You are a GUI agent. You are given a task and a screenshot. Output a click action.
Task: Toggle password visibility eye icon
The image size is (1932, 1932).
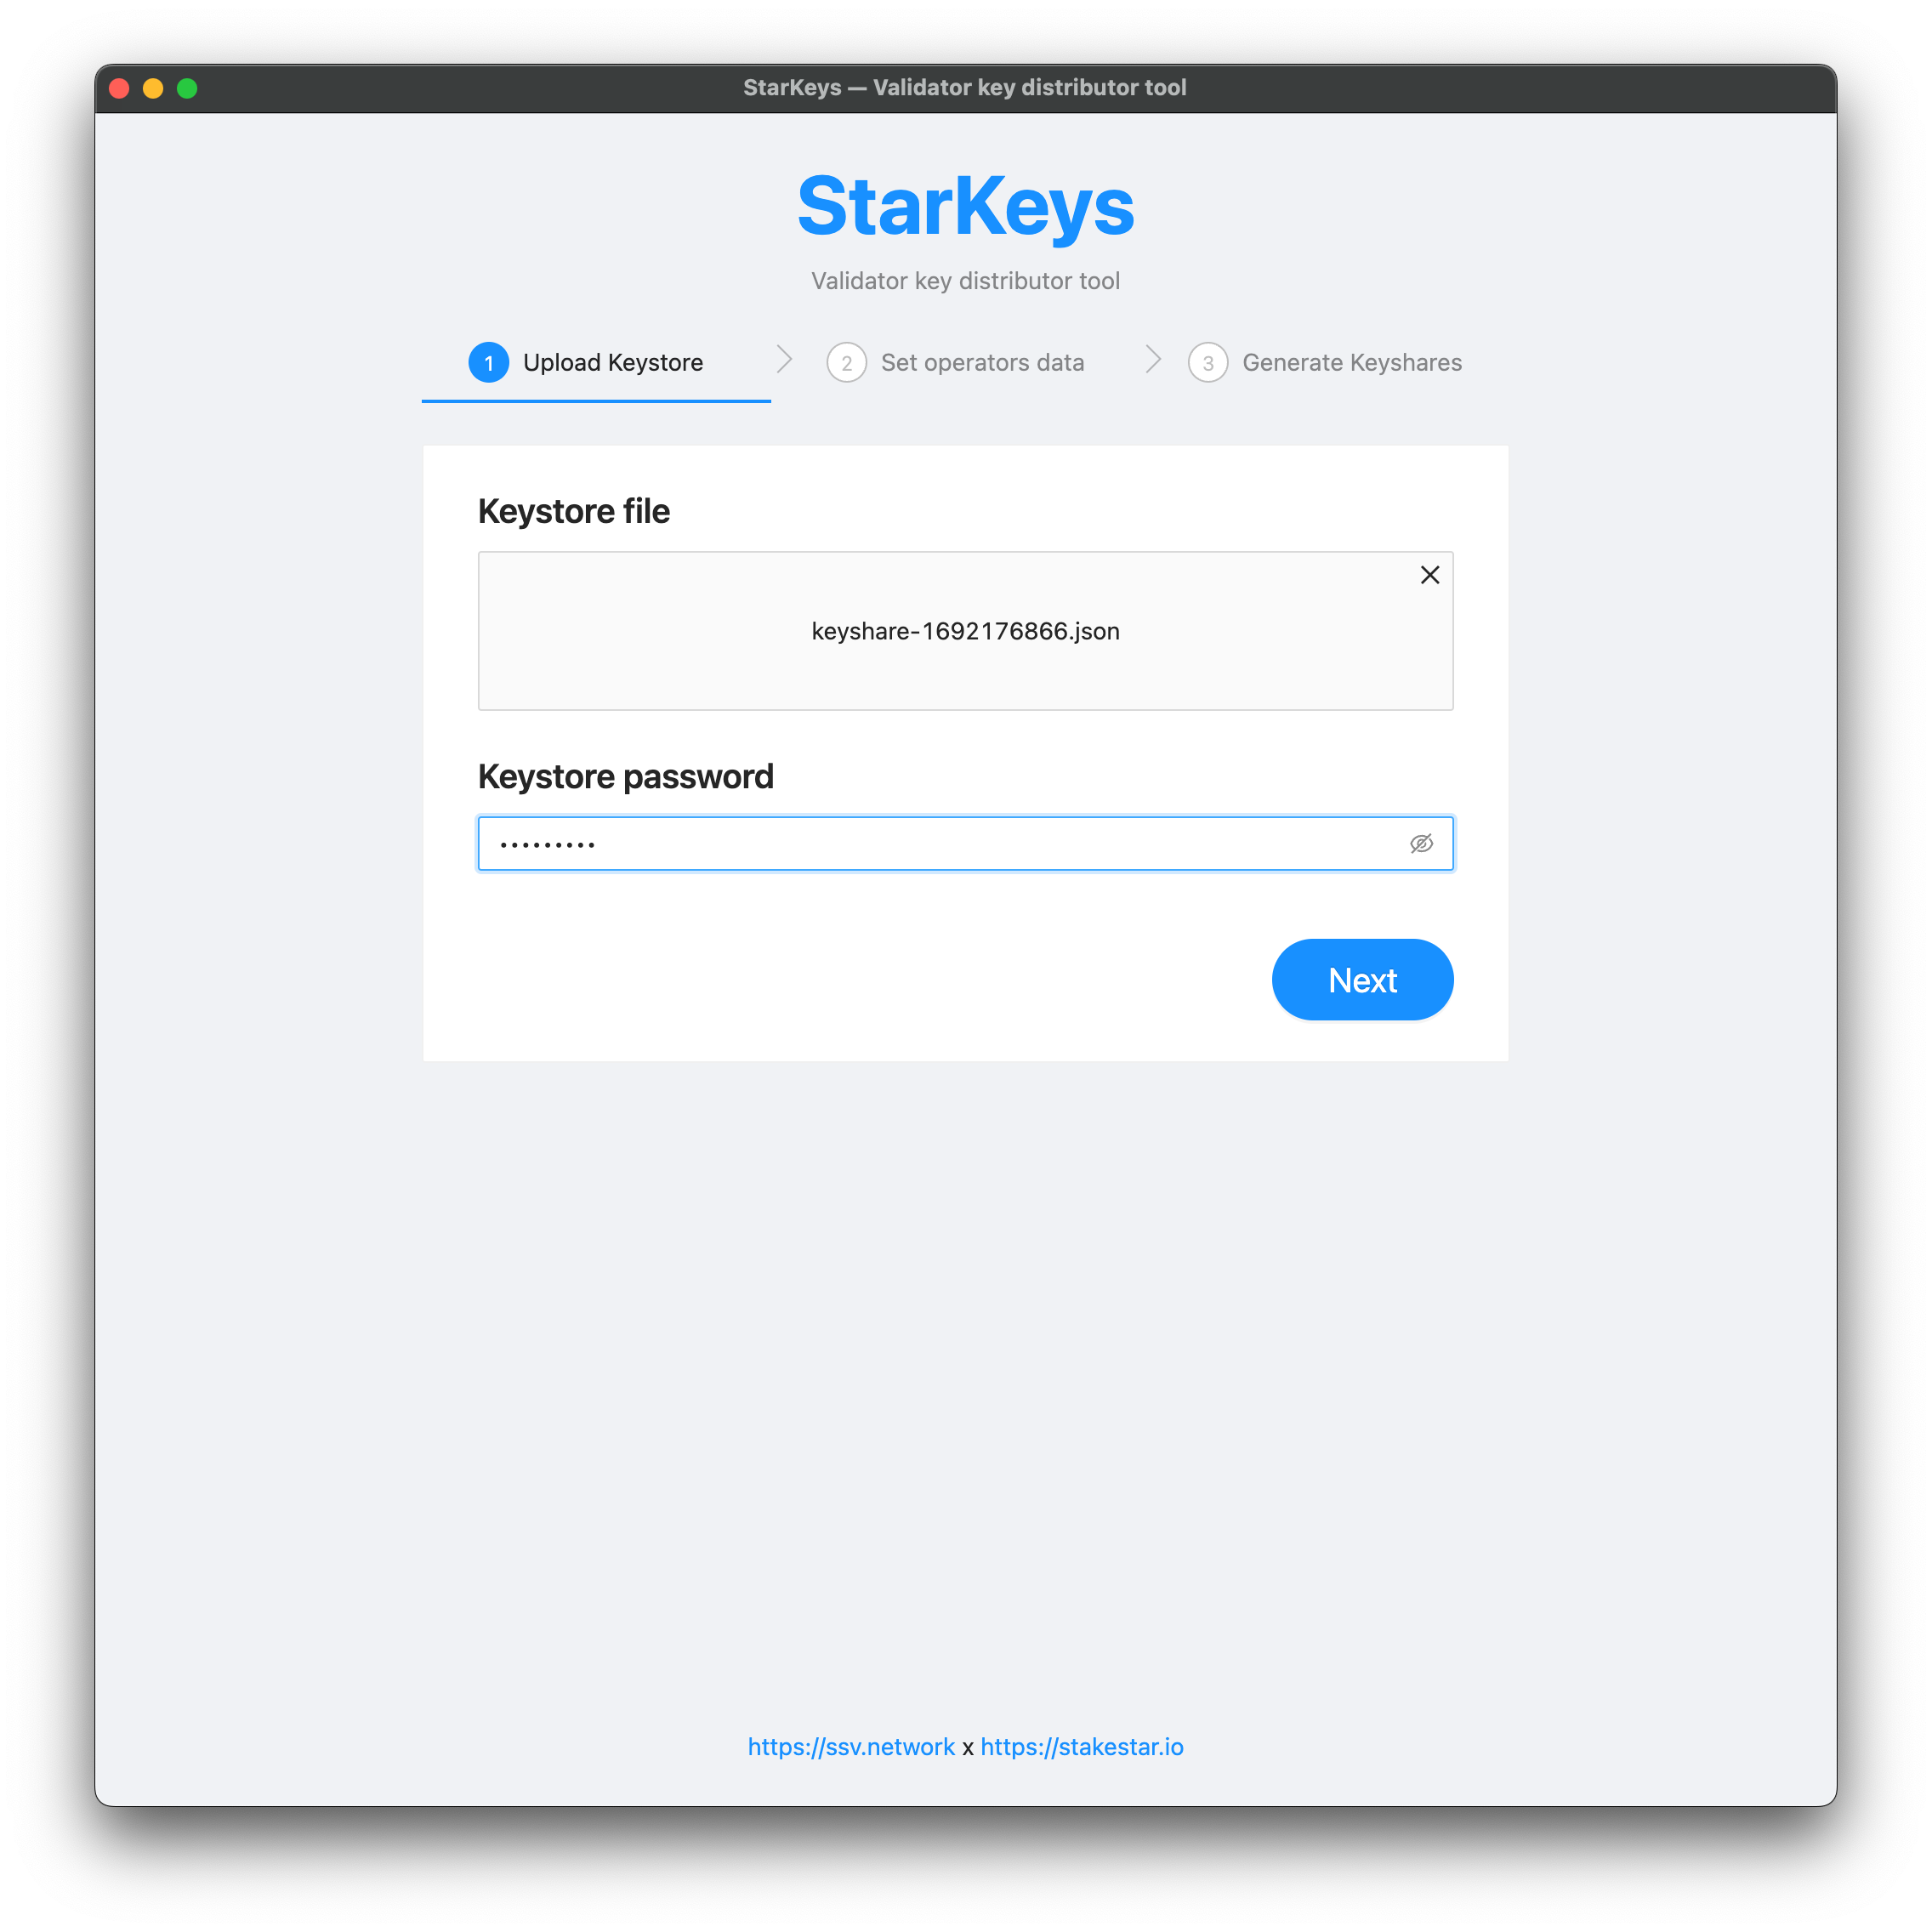1421,844
